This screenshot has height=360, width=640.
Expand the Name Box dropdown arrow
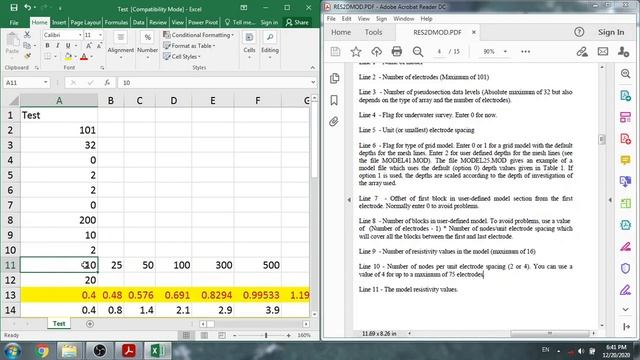point(45,82)
